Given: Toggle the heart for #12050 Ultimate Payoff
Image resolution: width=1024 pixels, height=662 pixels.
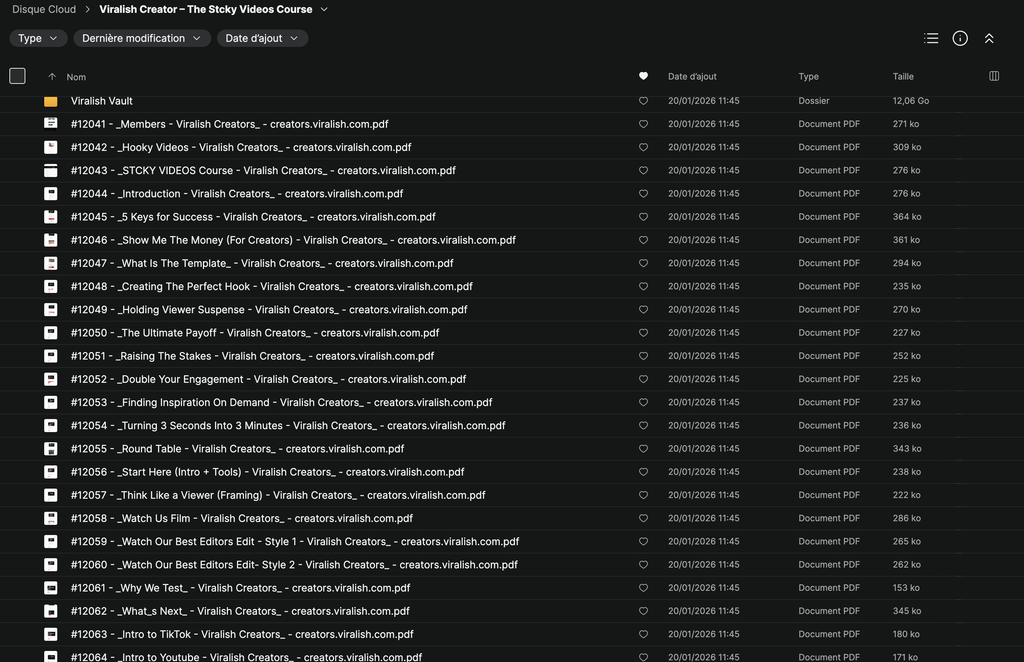Looking at the screenshot, I should [x=643, y=332].
